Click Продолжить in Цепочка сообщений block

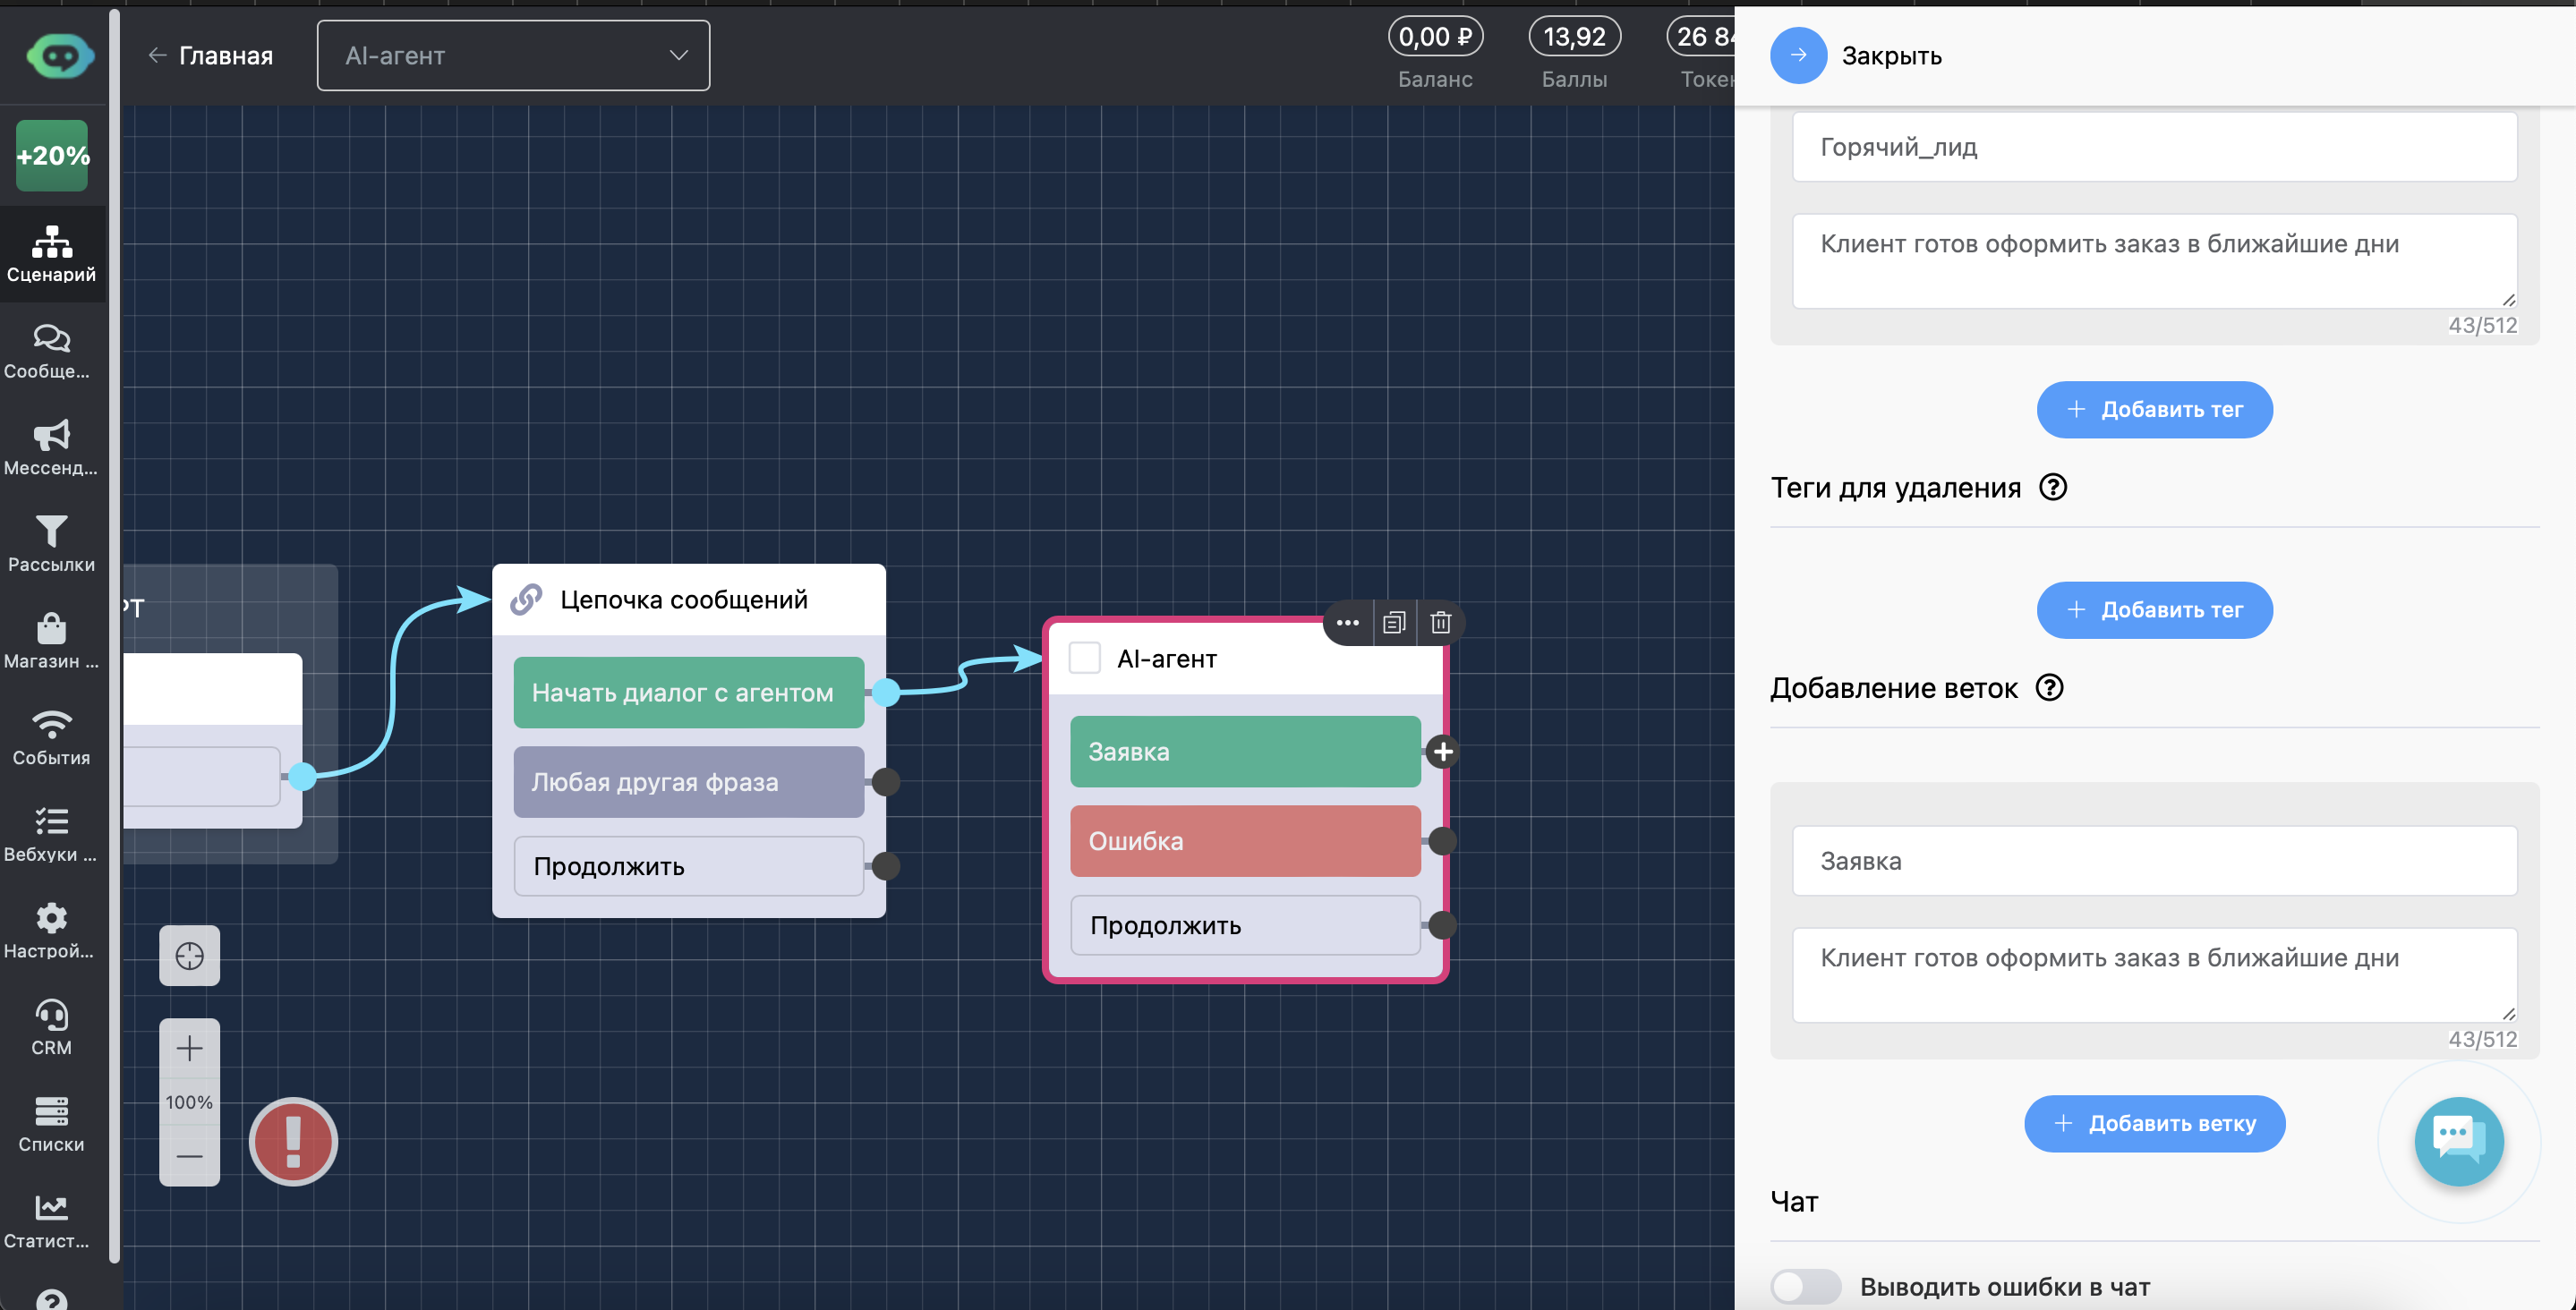(688, 866)
